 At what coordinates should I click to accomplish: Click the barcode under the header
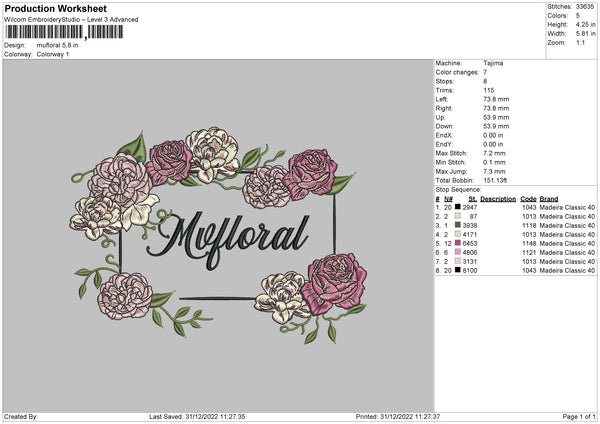click(x=64, y=32)
